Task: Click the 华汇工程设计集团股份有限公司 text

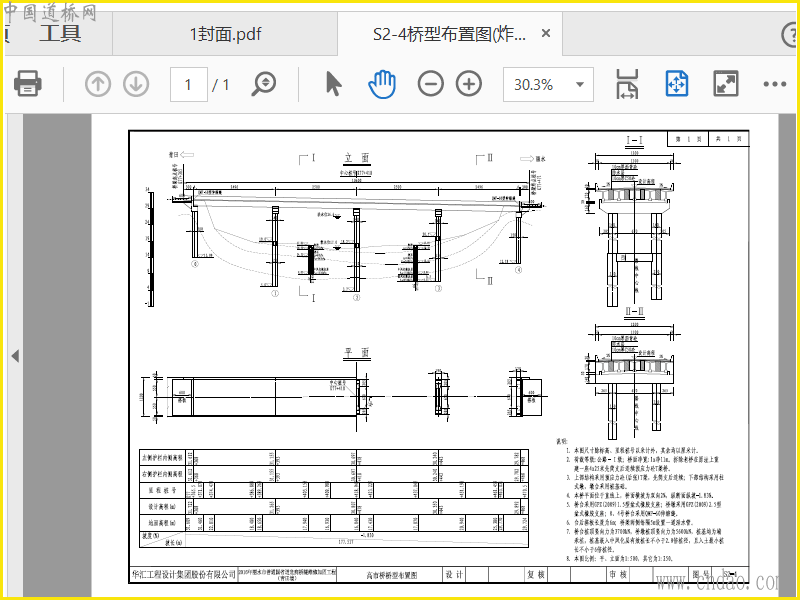Action: [184, 574]
